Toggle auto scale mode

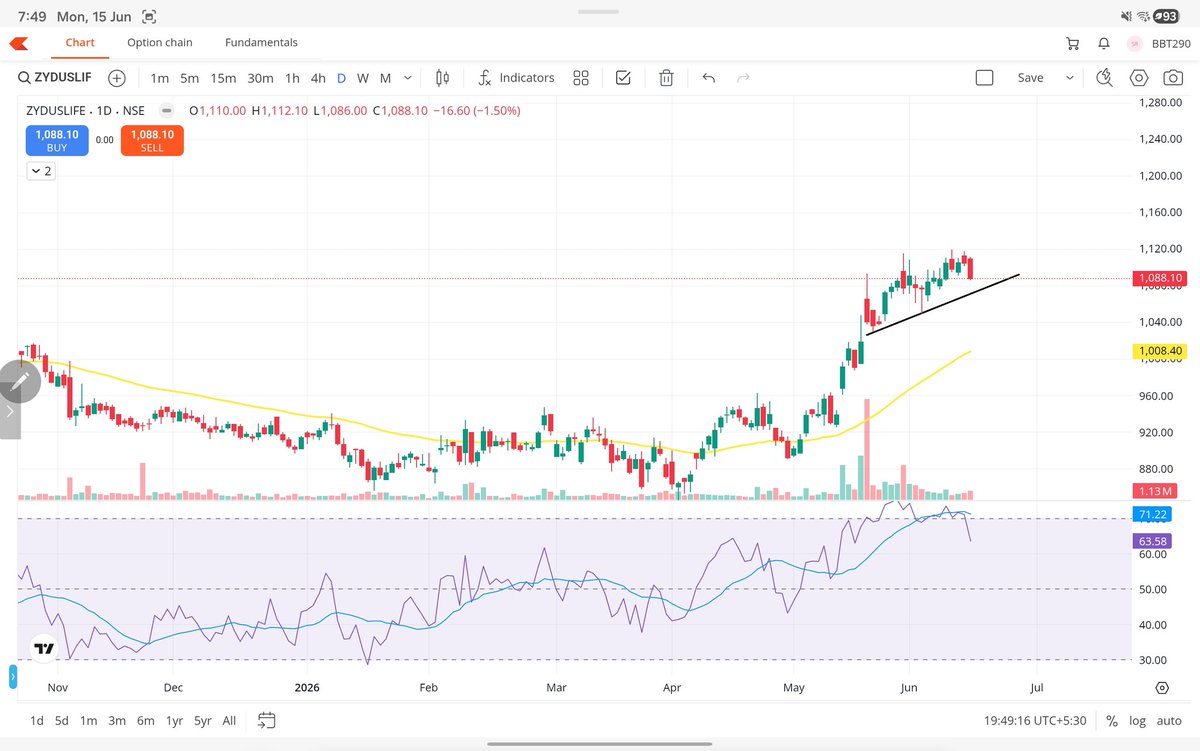(1169, 721)
